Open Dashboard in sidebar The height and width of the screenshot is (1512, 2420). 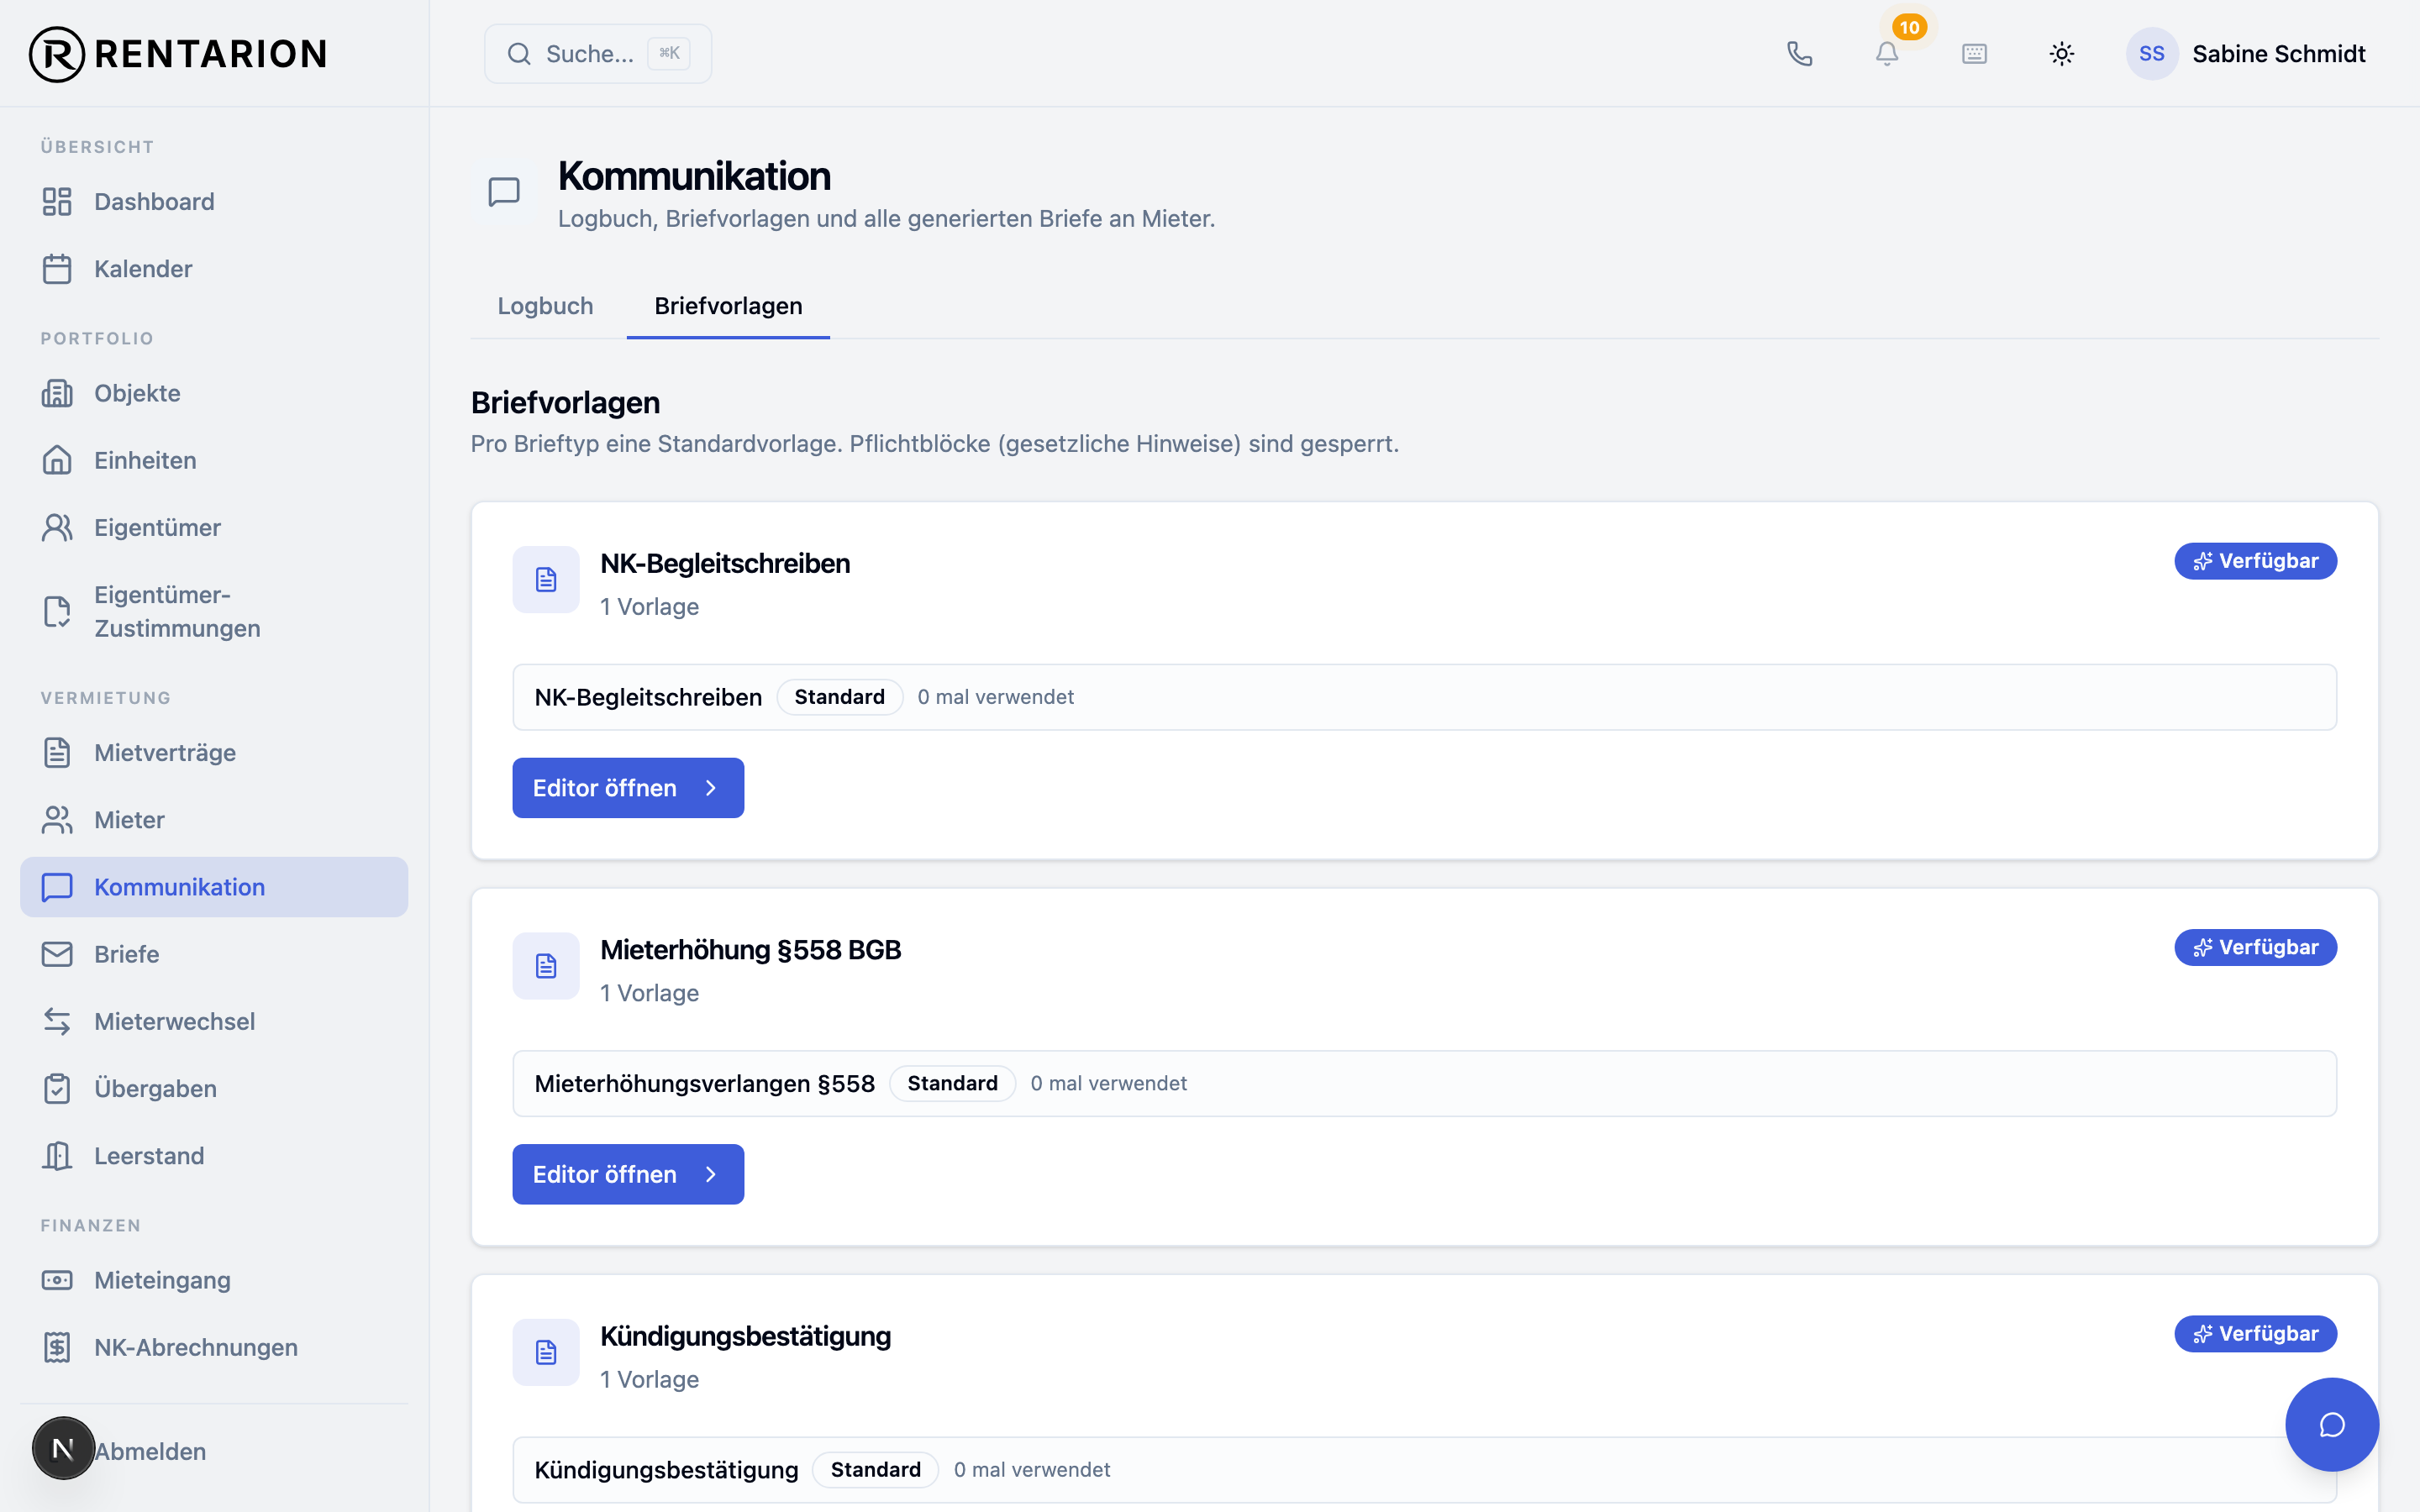tap(214, 202)
